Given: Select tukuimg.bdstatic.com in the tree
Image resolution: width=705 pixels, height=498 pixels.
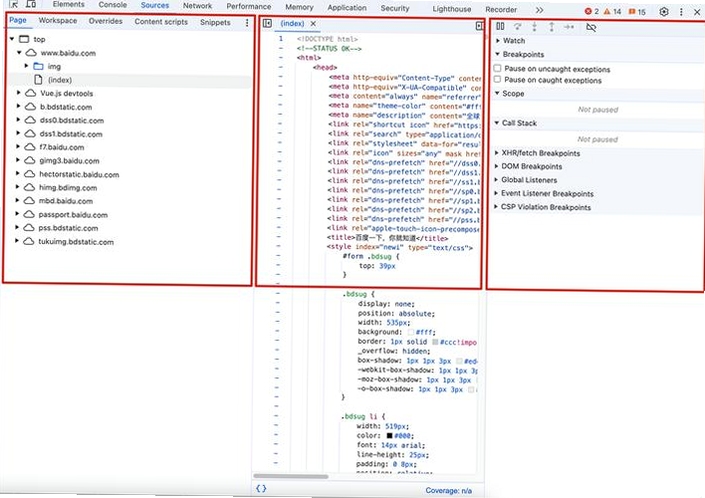Looking at the screenshot, I should point(76,241).
